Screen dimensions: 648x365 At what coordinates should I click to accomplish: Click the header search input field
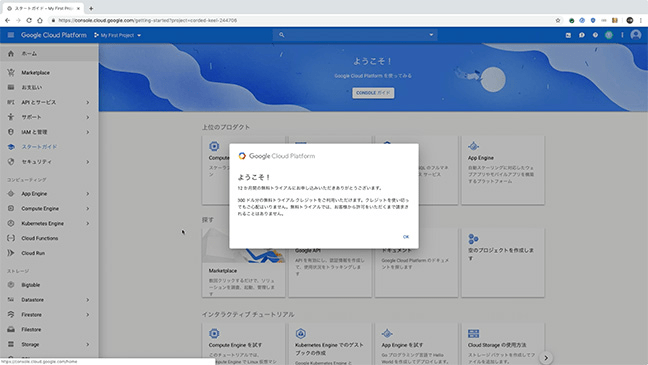point(355,35)
